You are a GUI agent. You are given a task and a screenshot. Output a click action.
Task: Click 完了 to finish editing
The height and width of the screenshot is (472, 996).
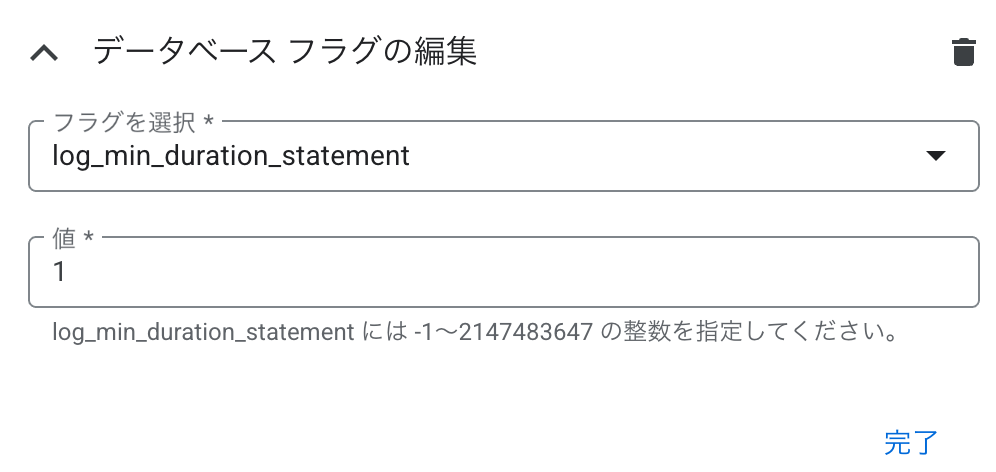(x=911, y=443)
